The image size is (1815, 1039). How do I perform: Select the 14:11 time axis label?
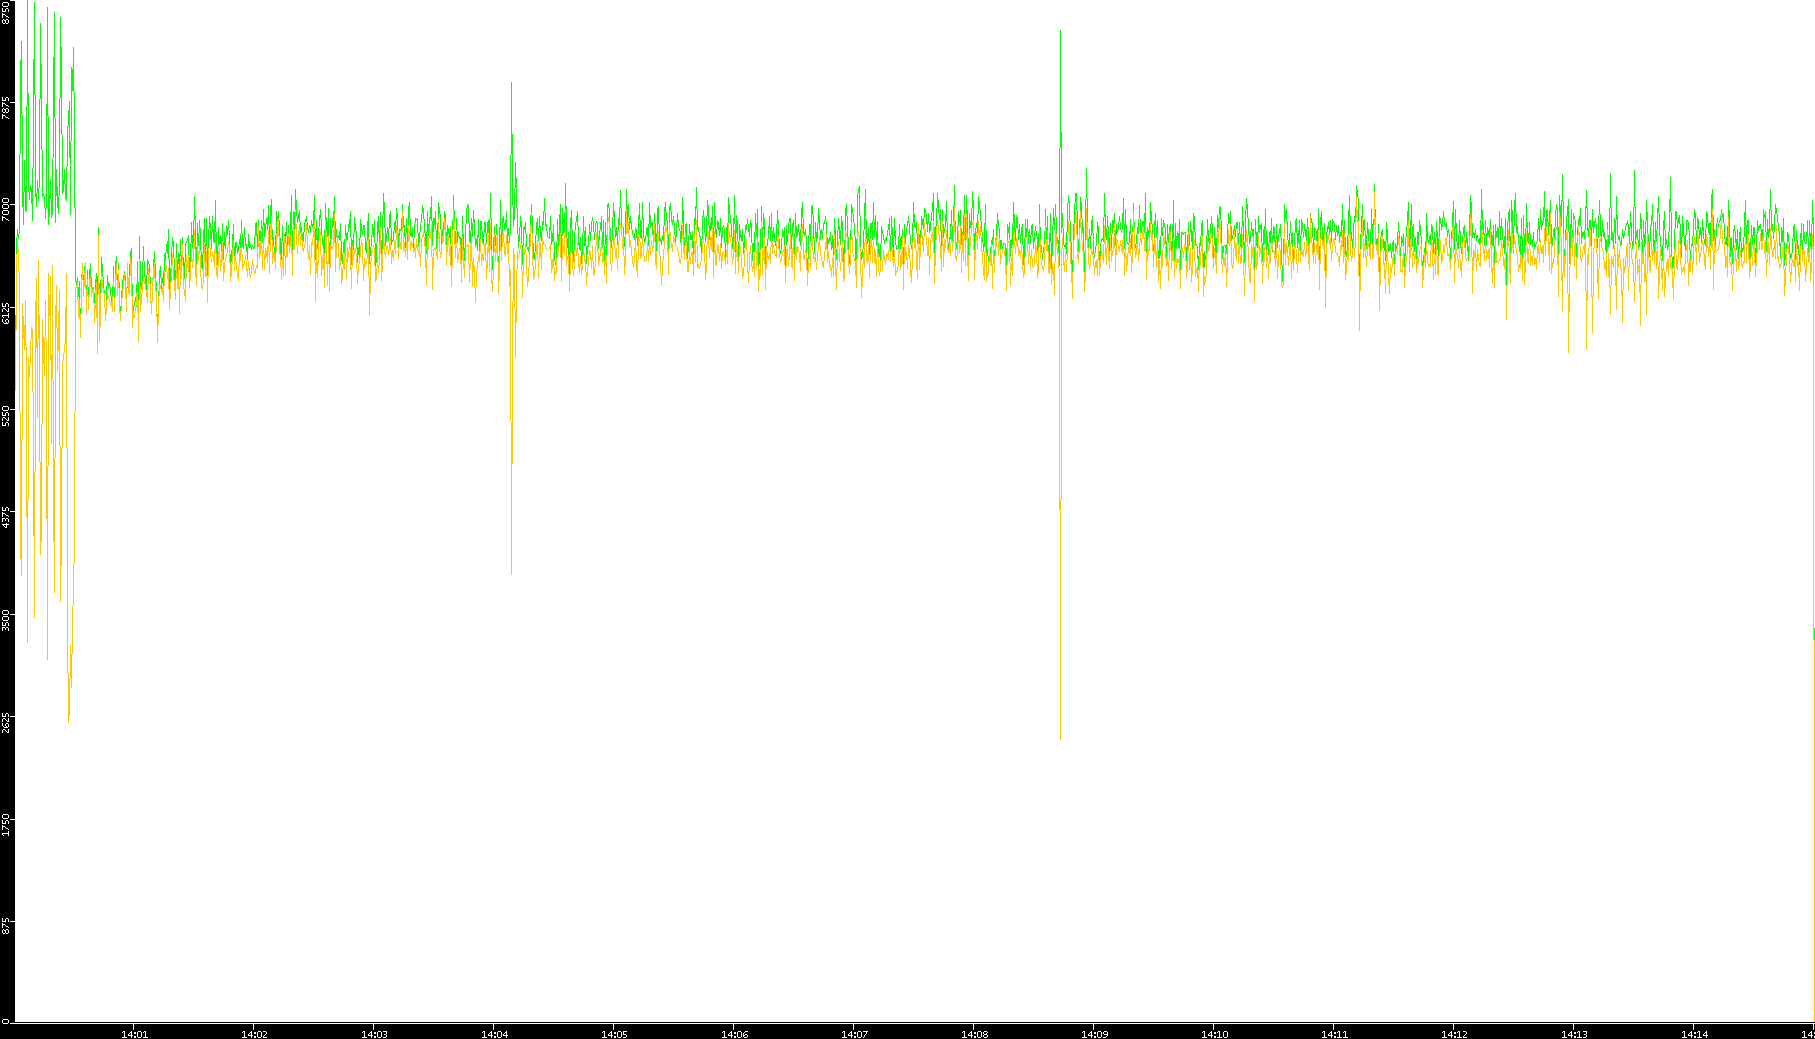click(1334, 1034)
